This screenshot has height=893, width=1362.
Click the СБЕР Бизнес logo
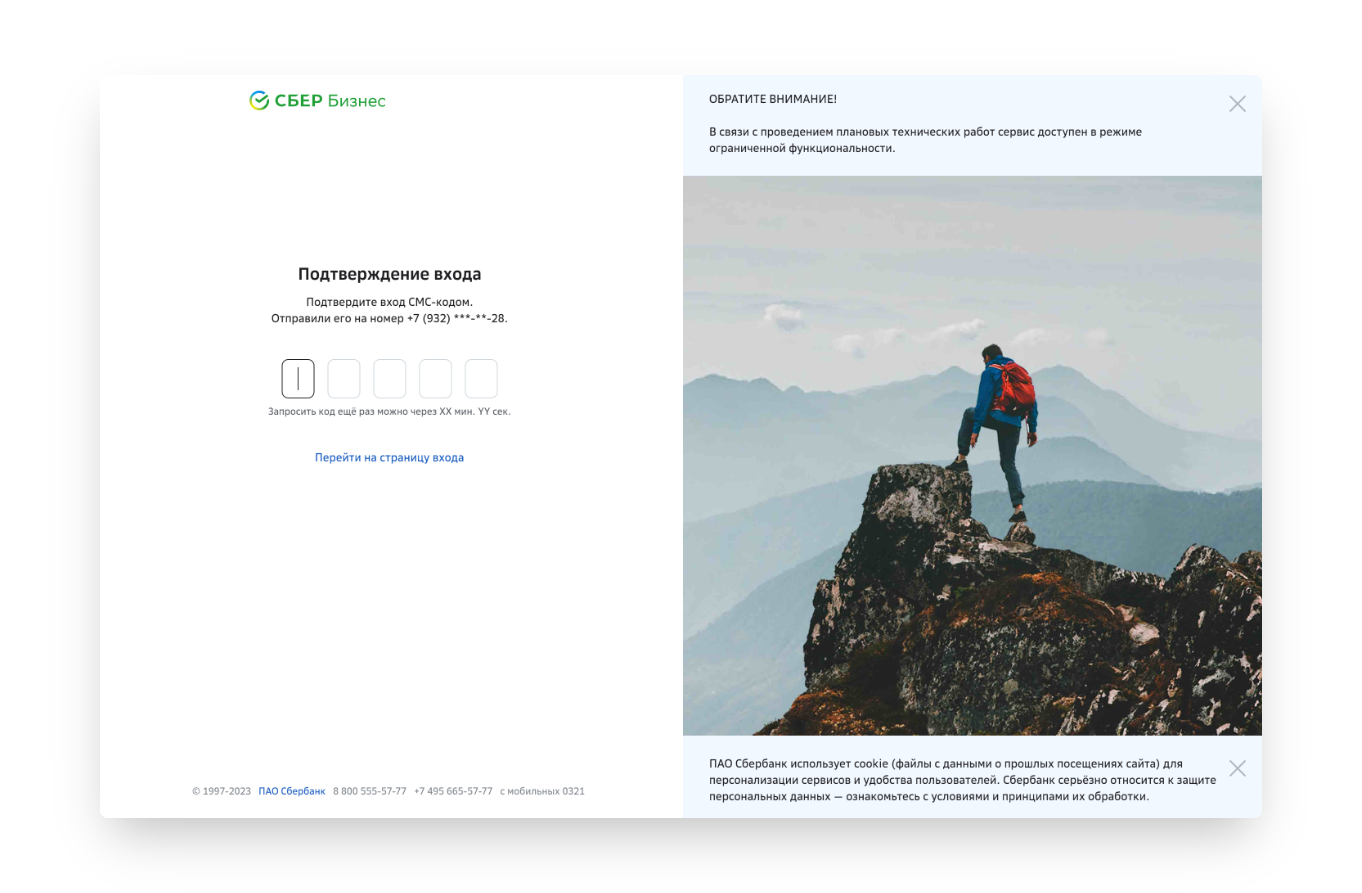coord(317,100)
